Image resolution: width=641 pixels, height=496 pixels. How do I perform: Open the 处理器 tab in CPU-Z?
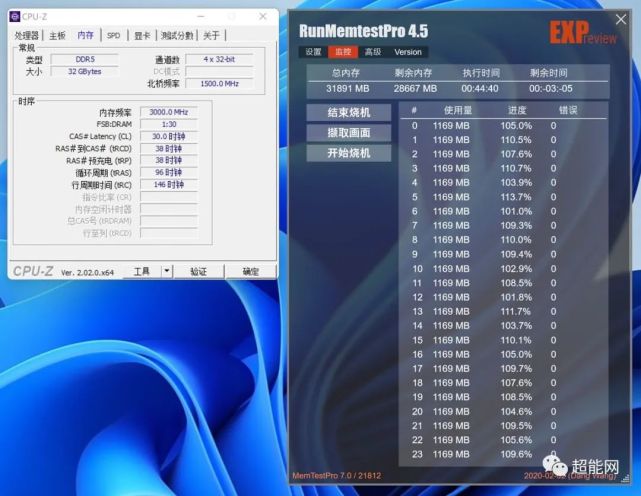pos(26,36)
